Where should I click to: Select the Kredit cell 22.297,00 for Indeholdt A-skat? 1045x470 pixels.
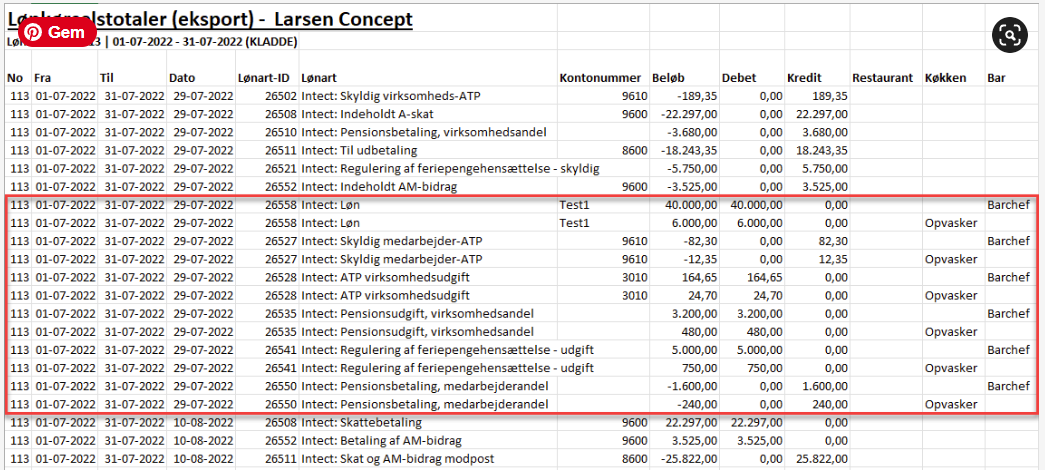822,114
